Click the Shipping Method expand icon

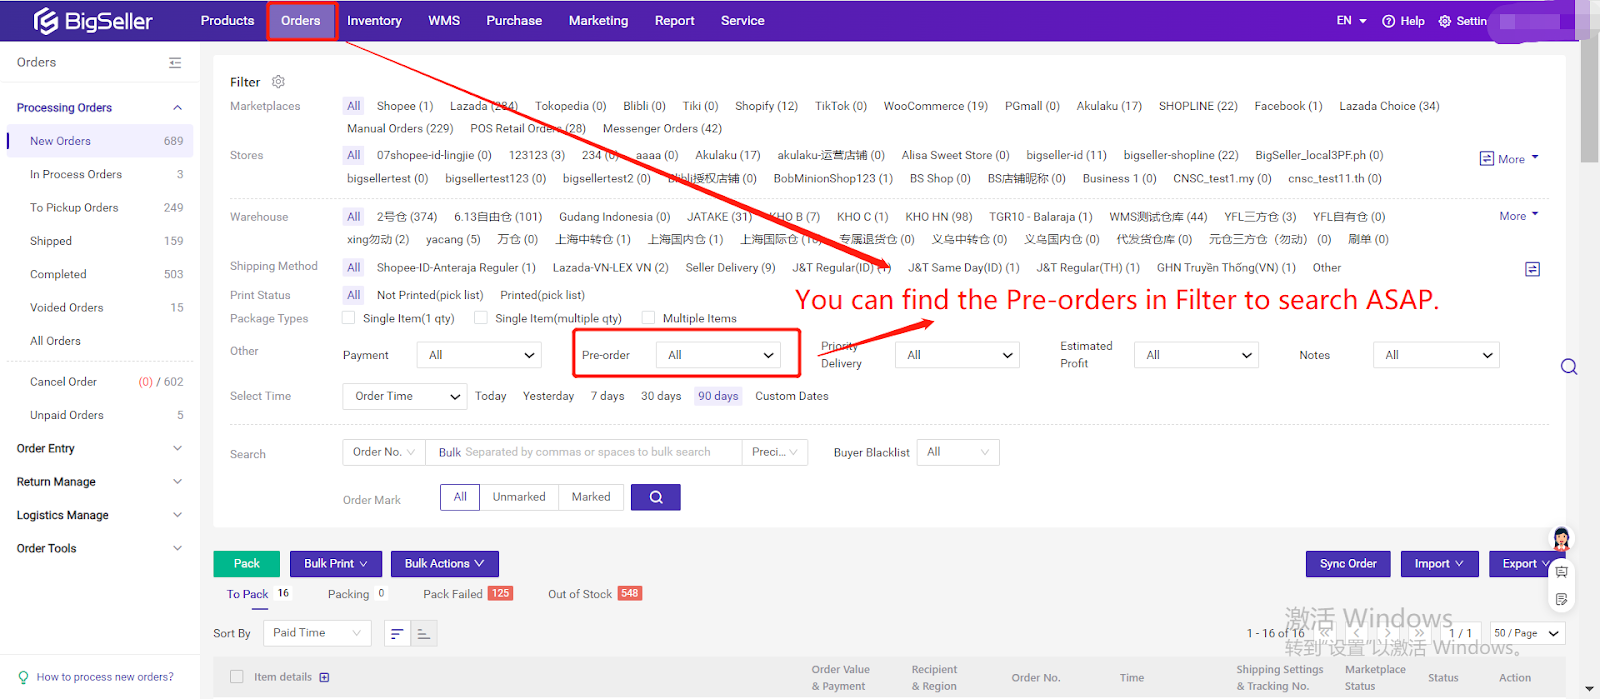coord(1532,269)
